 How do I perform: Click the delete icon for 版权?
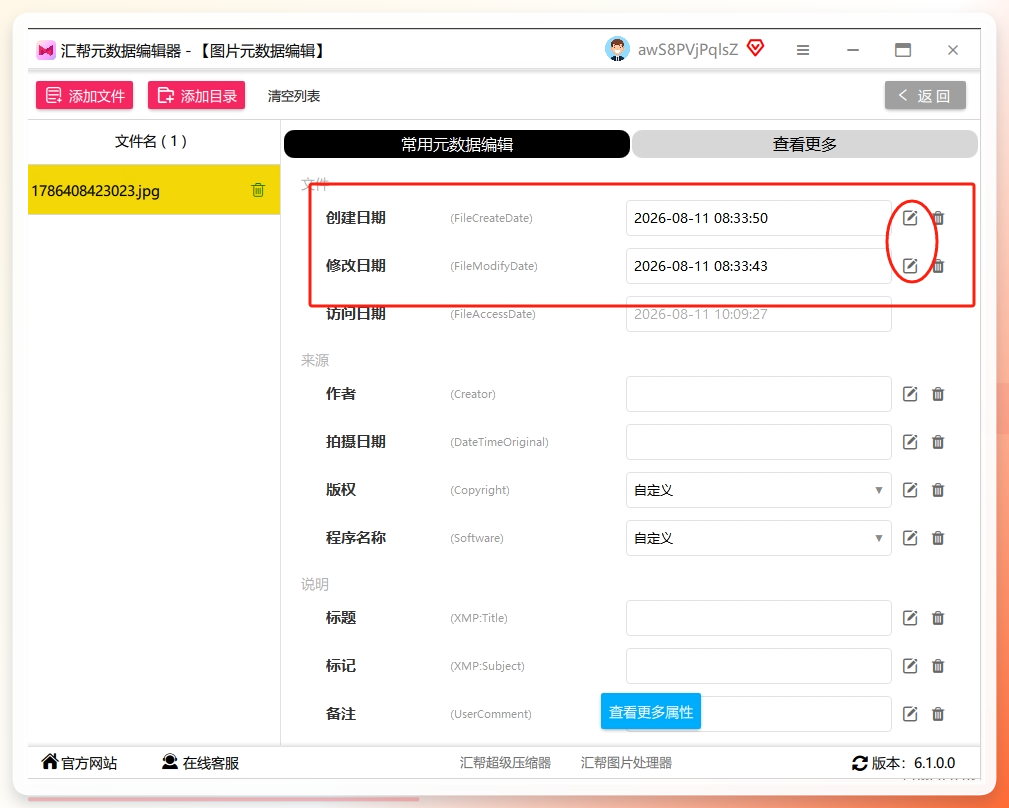(x=938, y=490)
